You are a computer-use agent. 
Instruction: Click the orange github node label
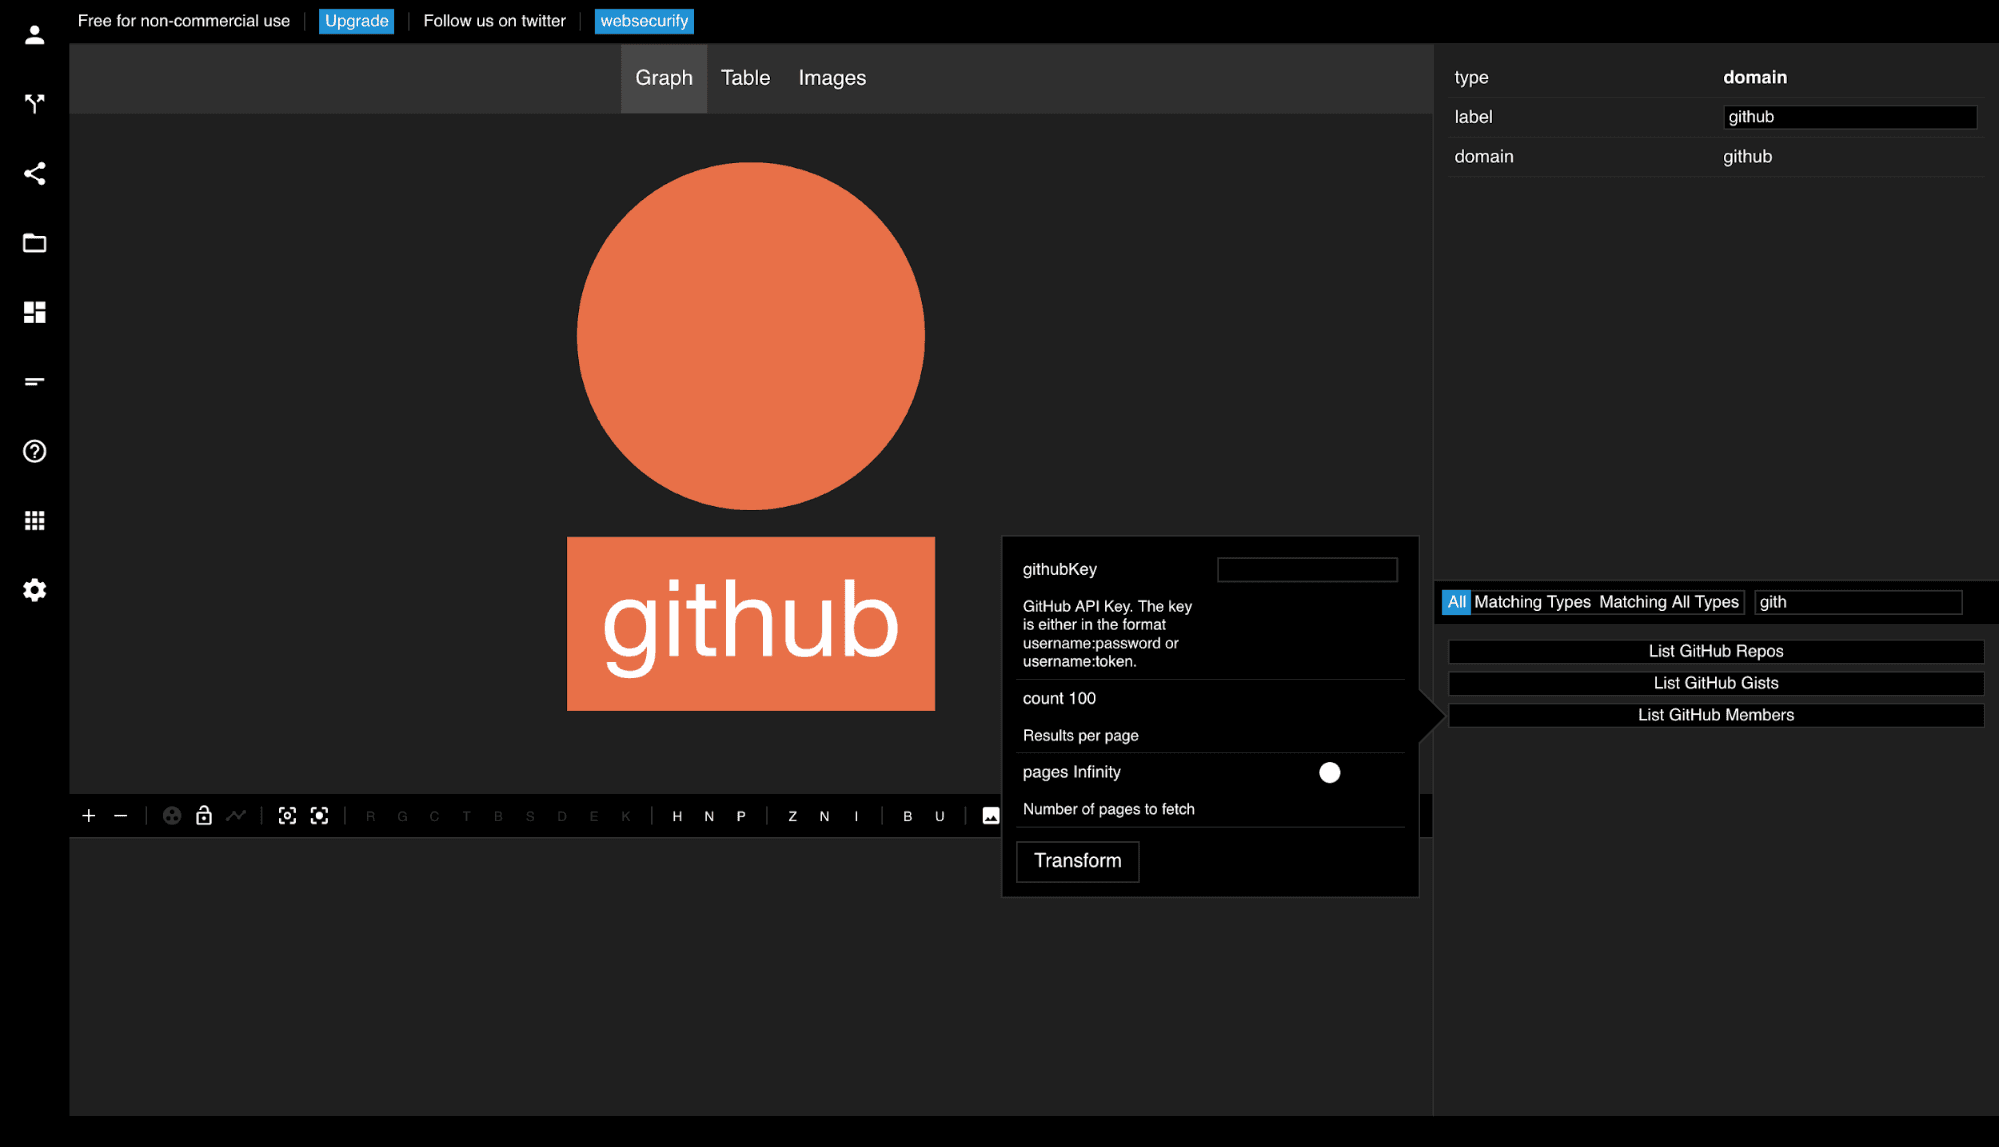click(x=750, y=624)
